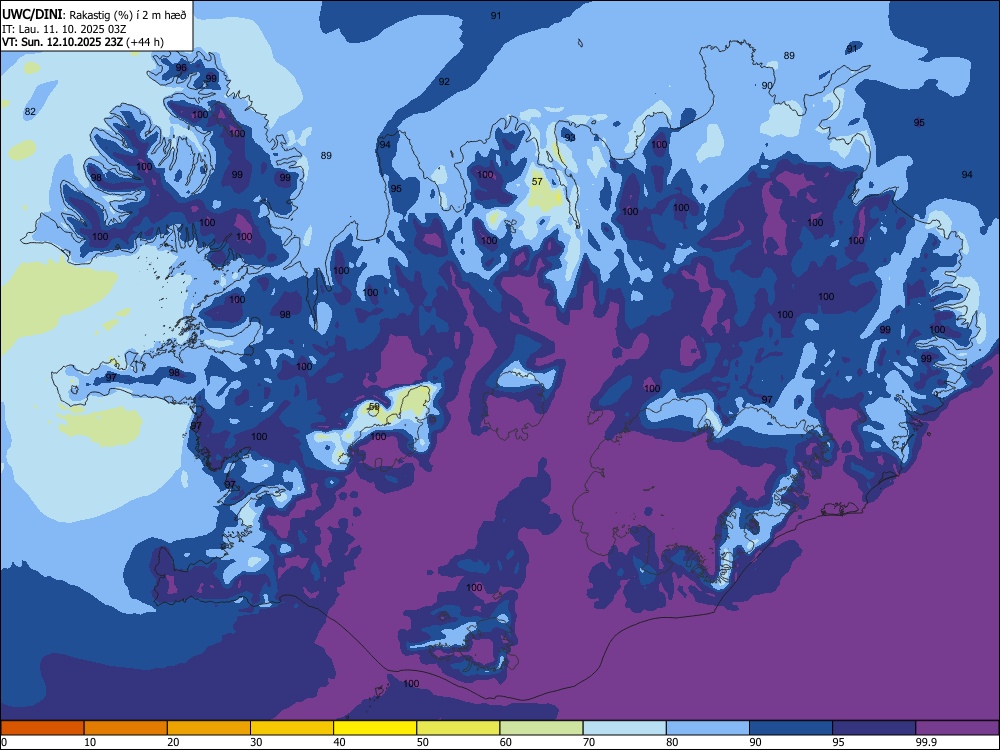The width and height of the screenshot is (1000, 750).
Task: Click the legend tick label '99.9'
Action: pyautogui.click(x=926, y=742)
